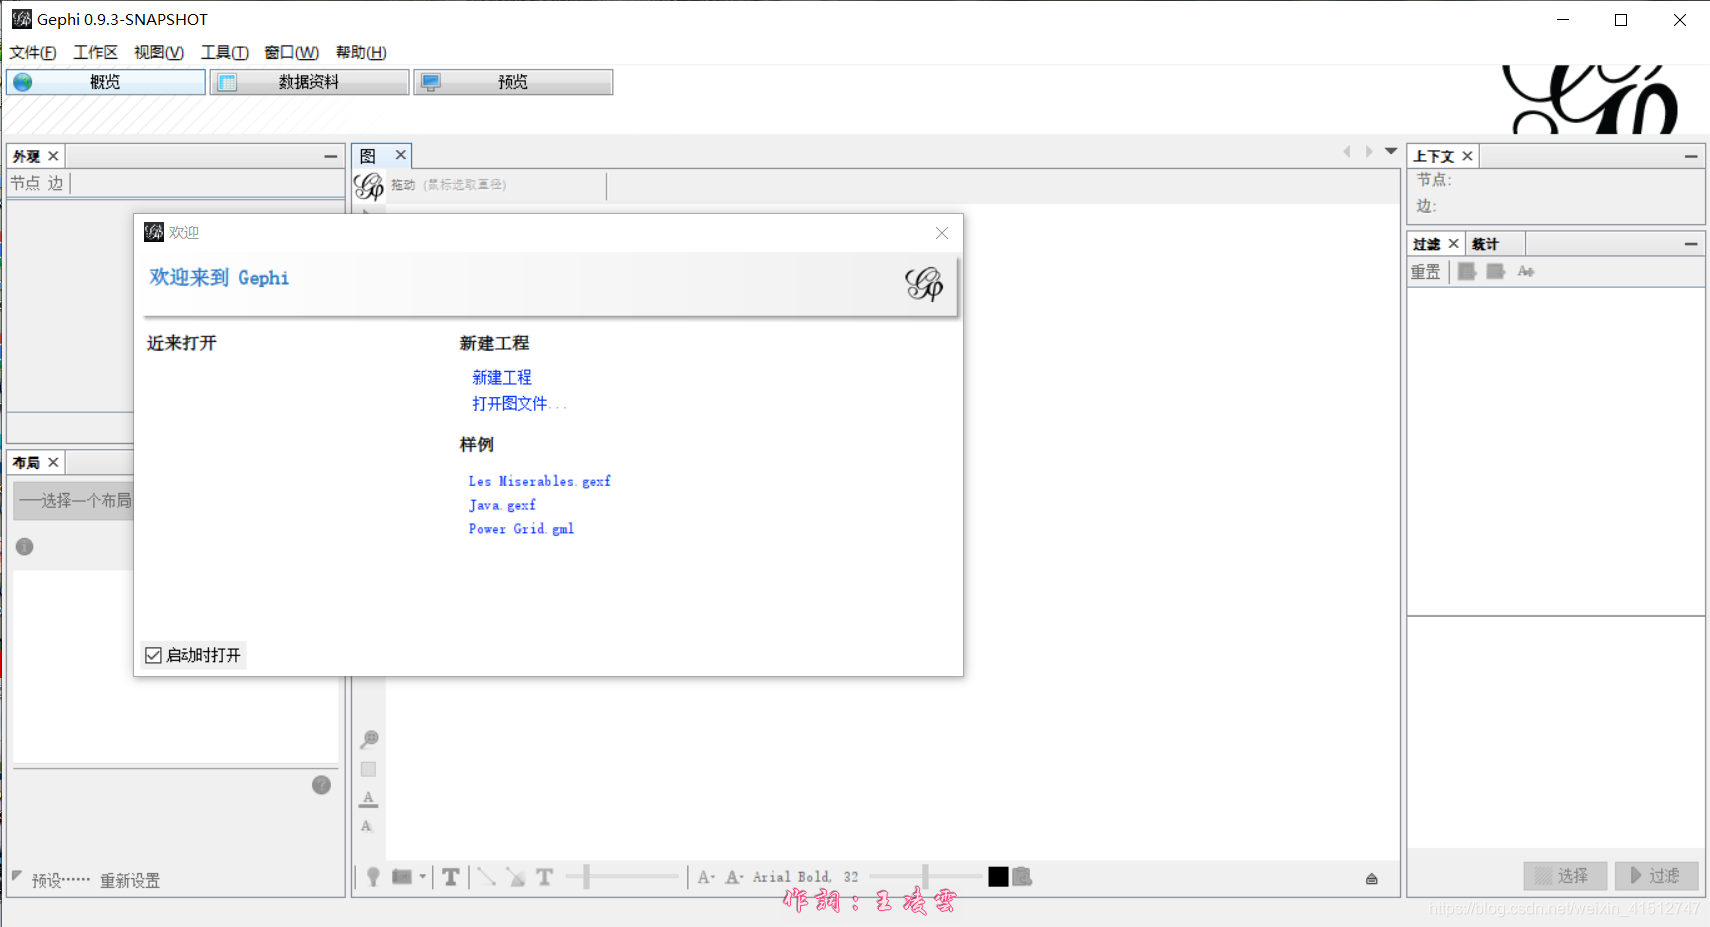1710x927 pixels.
Task: Click the light bulb background color icon
Action: [373, 877]
